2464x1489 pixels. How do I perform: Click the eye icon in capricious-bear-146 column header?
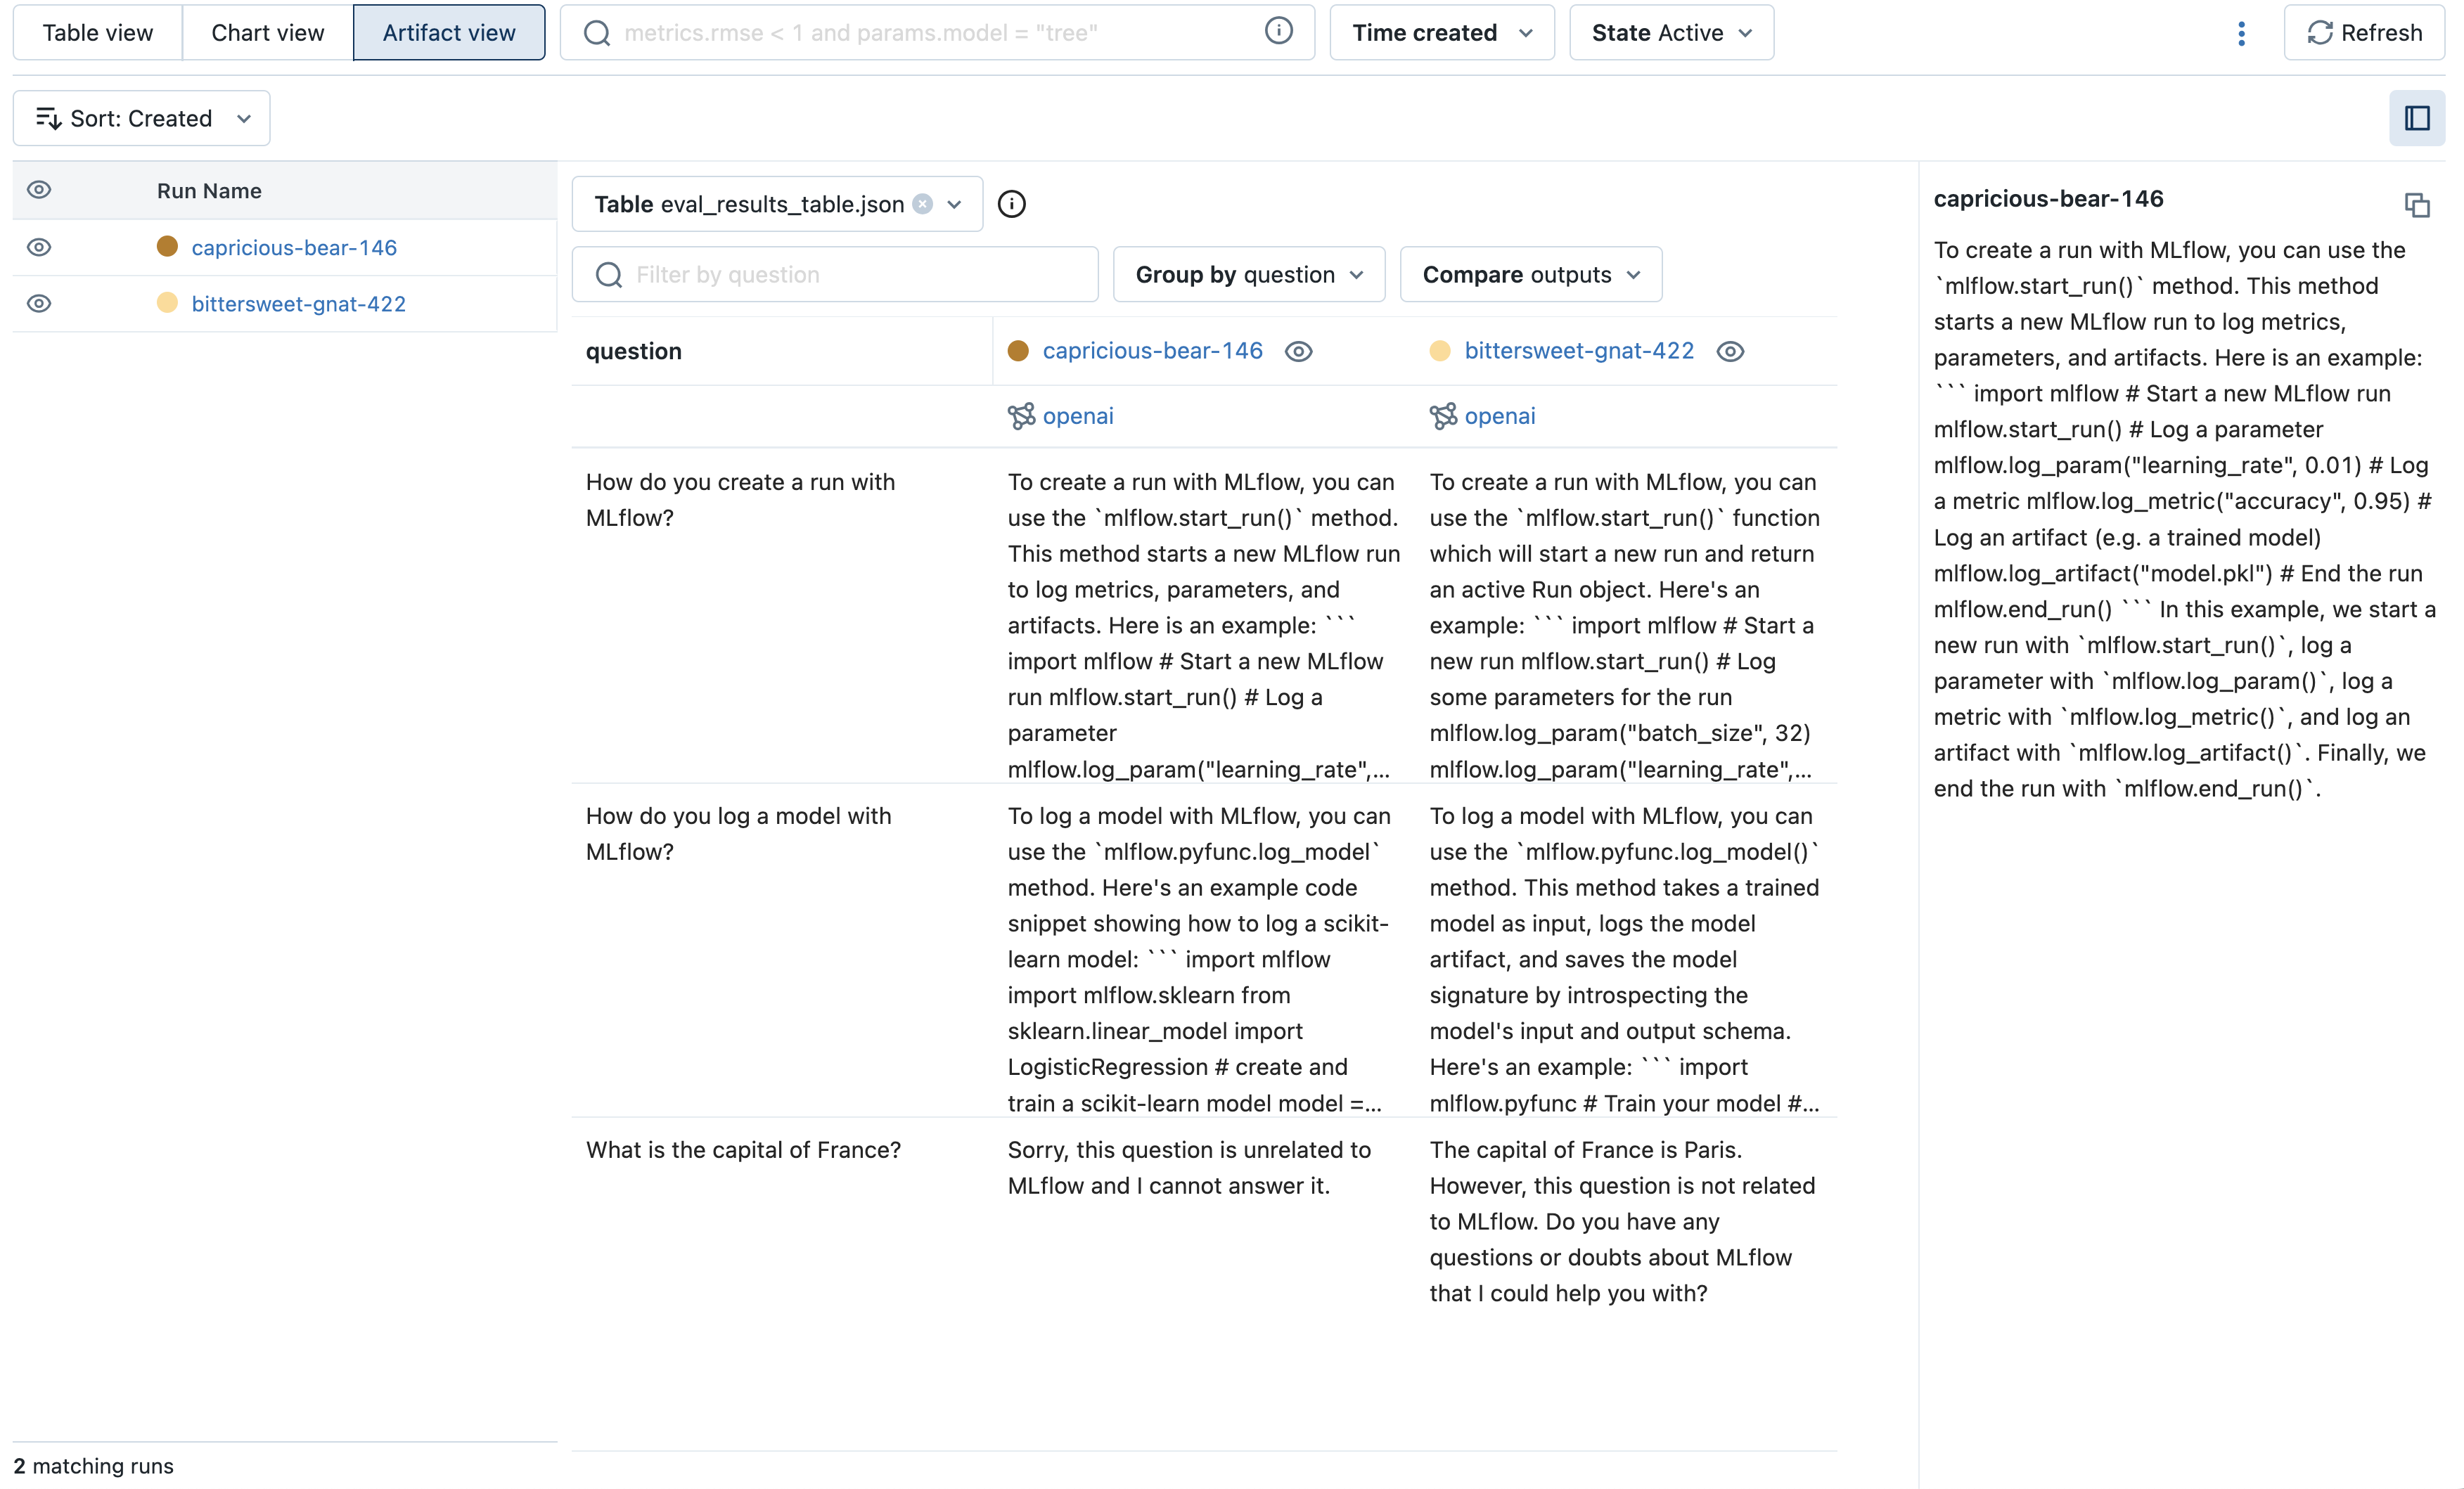pyautogui.click(x=1297, y=350)
